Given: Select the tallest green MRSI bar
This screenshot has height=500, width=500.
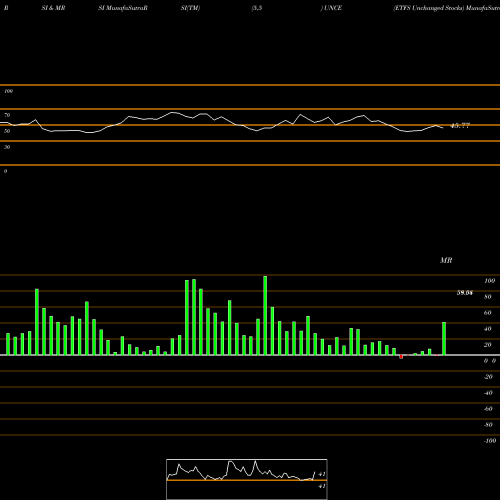Looking at the screenshot, I should (x=265, y=315).
